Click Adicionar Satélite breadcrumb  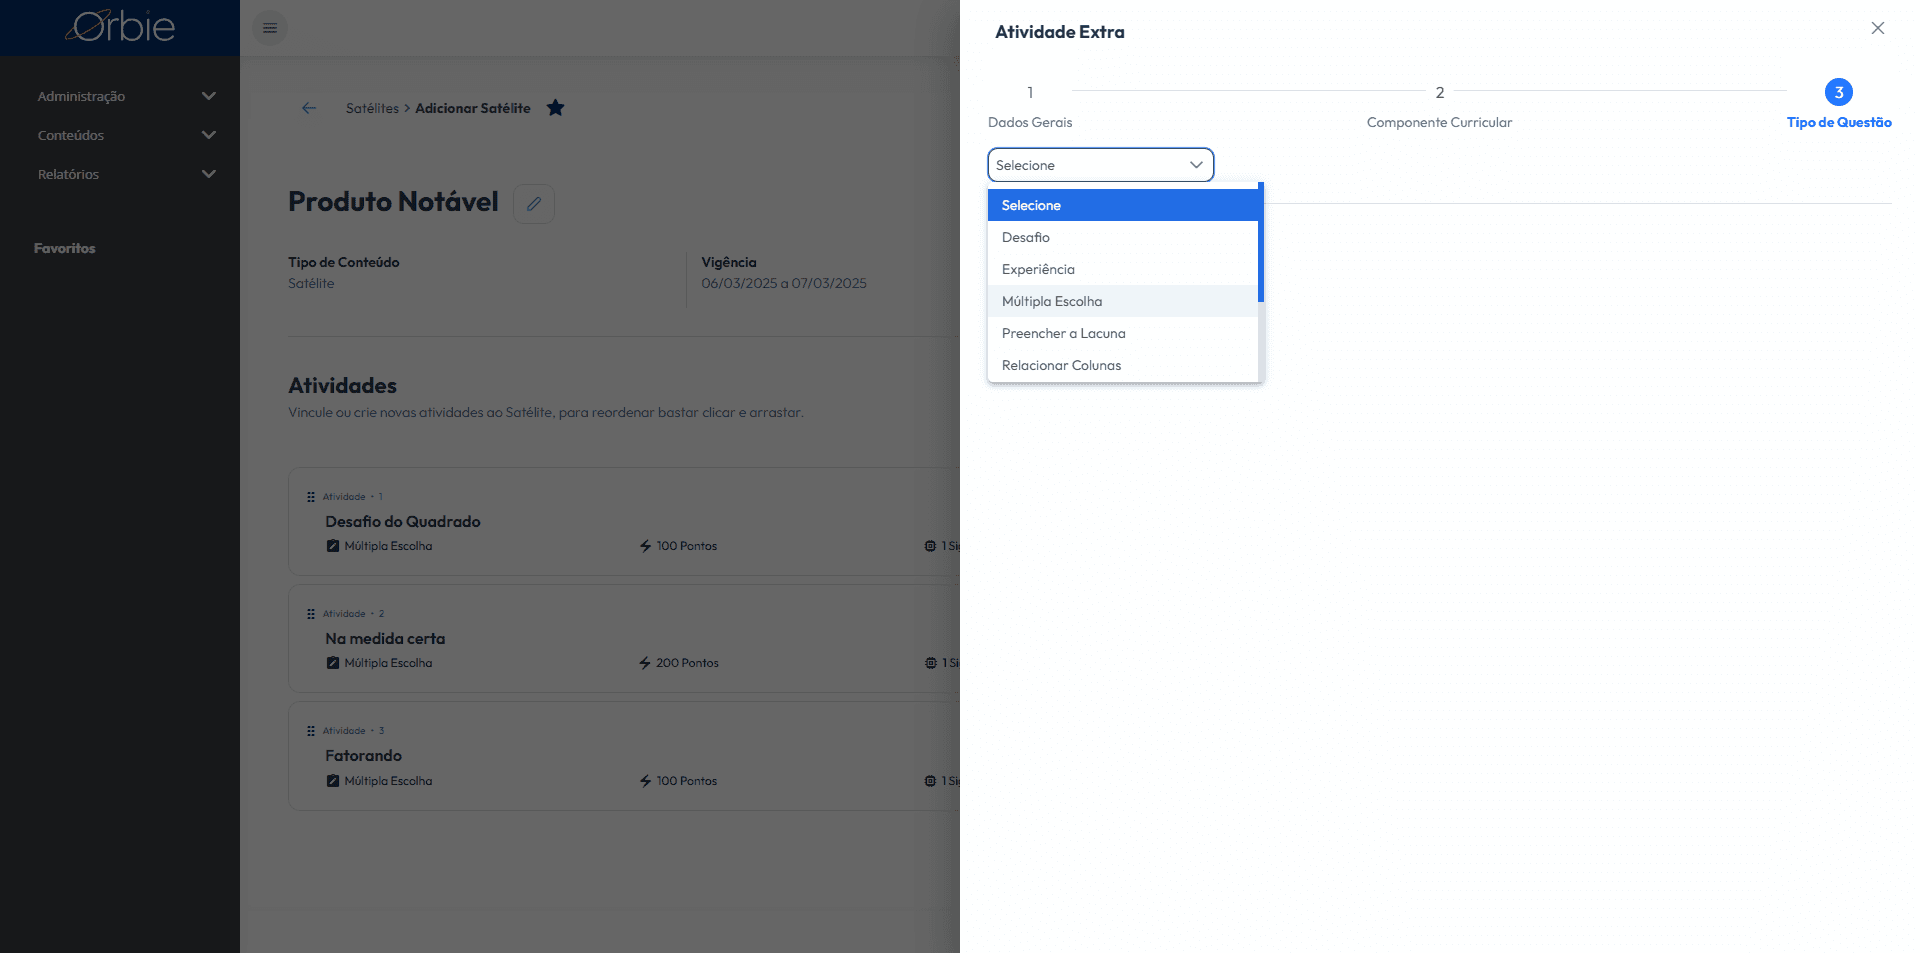[x=473, y=108]
